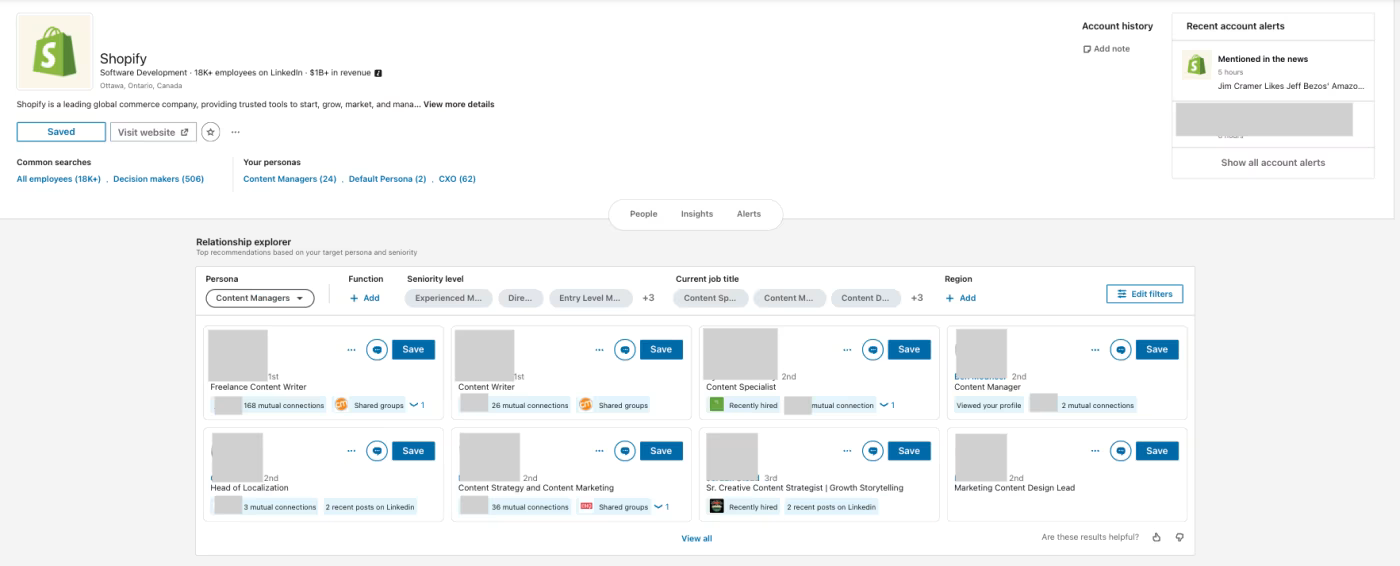
Task: Open Jim Cramer news alert headline
Action: click(1290, 86)
